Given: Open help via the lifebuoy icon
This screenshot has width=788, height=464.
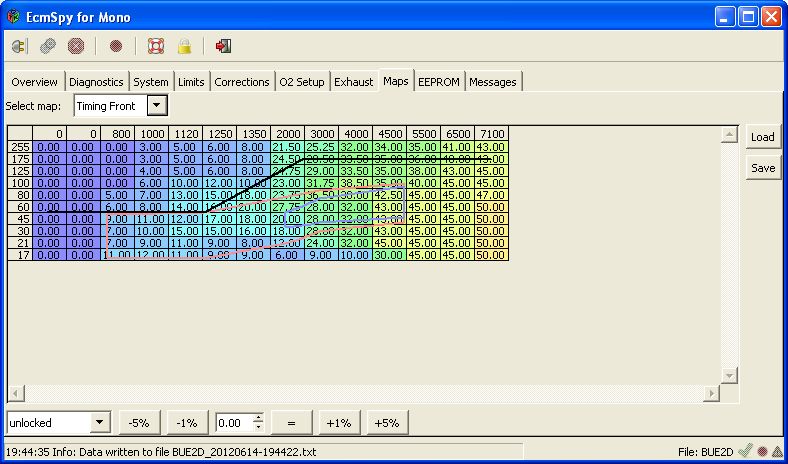Looking at the screenshot, I should point(155,46).
